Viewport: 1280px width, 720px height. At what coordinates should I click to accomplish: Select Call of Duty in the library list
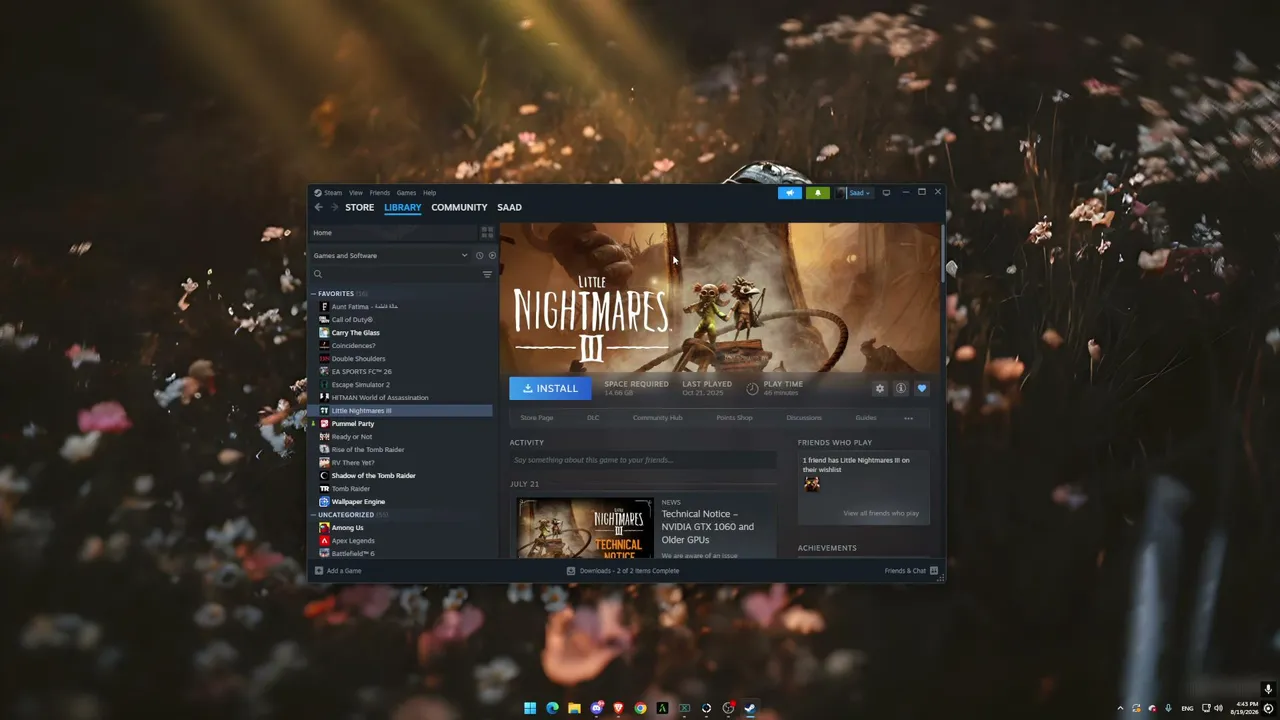[x=402, y=320]
